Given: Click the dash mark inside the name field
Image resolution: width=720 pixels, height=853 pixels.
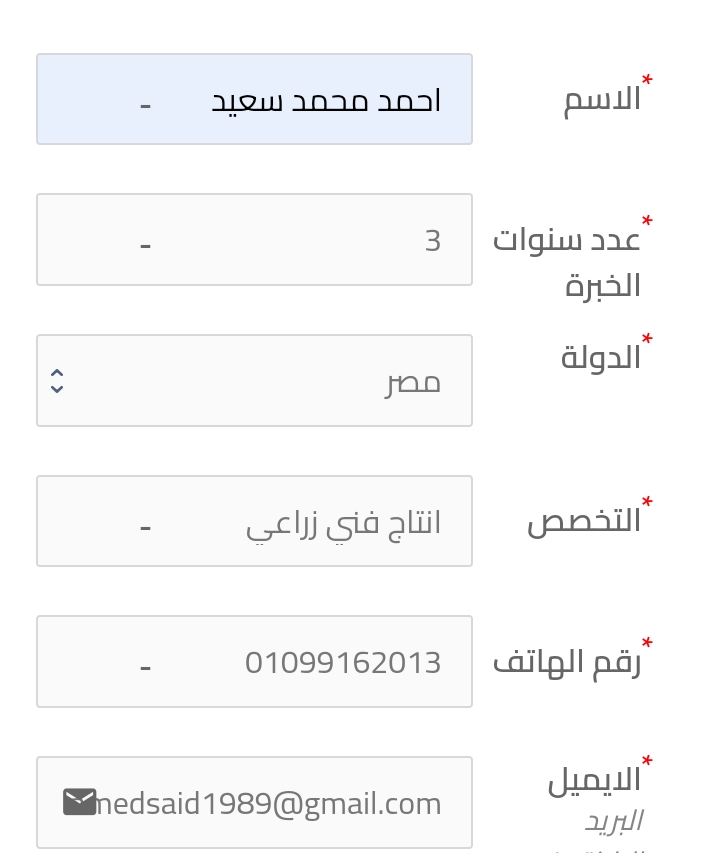Looking at the screenshot, I should point(145,106).
